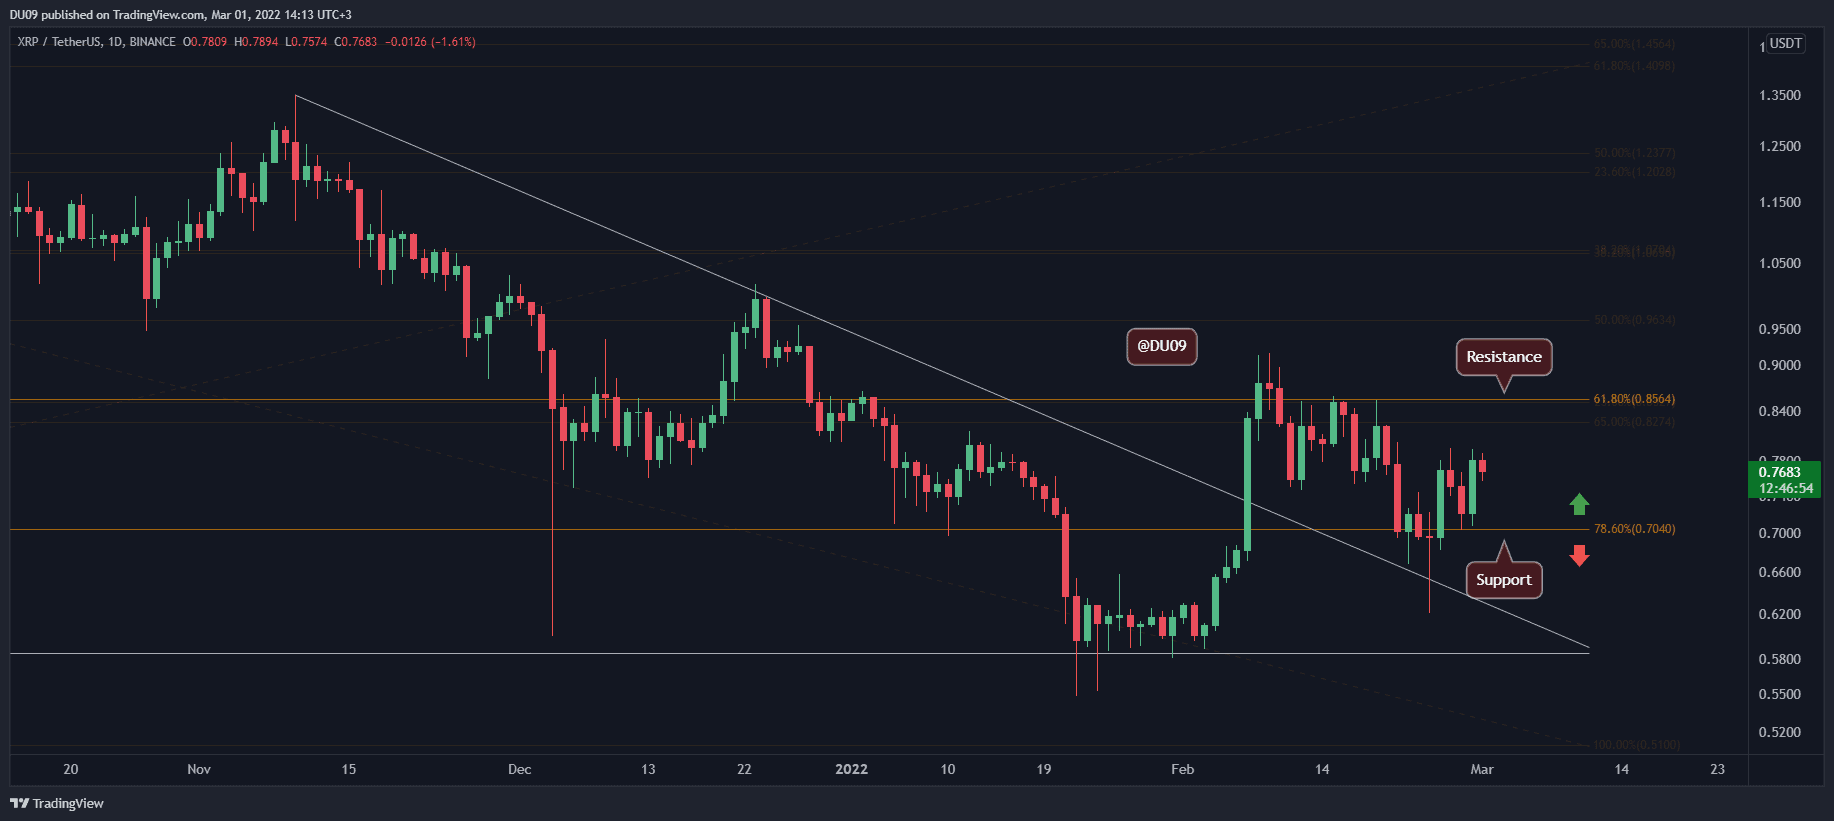
Task: Click the TradingView logo icon
Action: (x=19, y=803)
